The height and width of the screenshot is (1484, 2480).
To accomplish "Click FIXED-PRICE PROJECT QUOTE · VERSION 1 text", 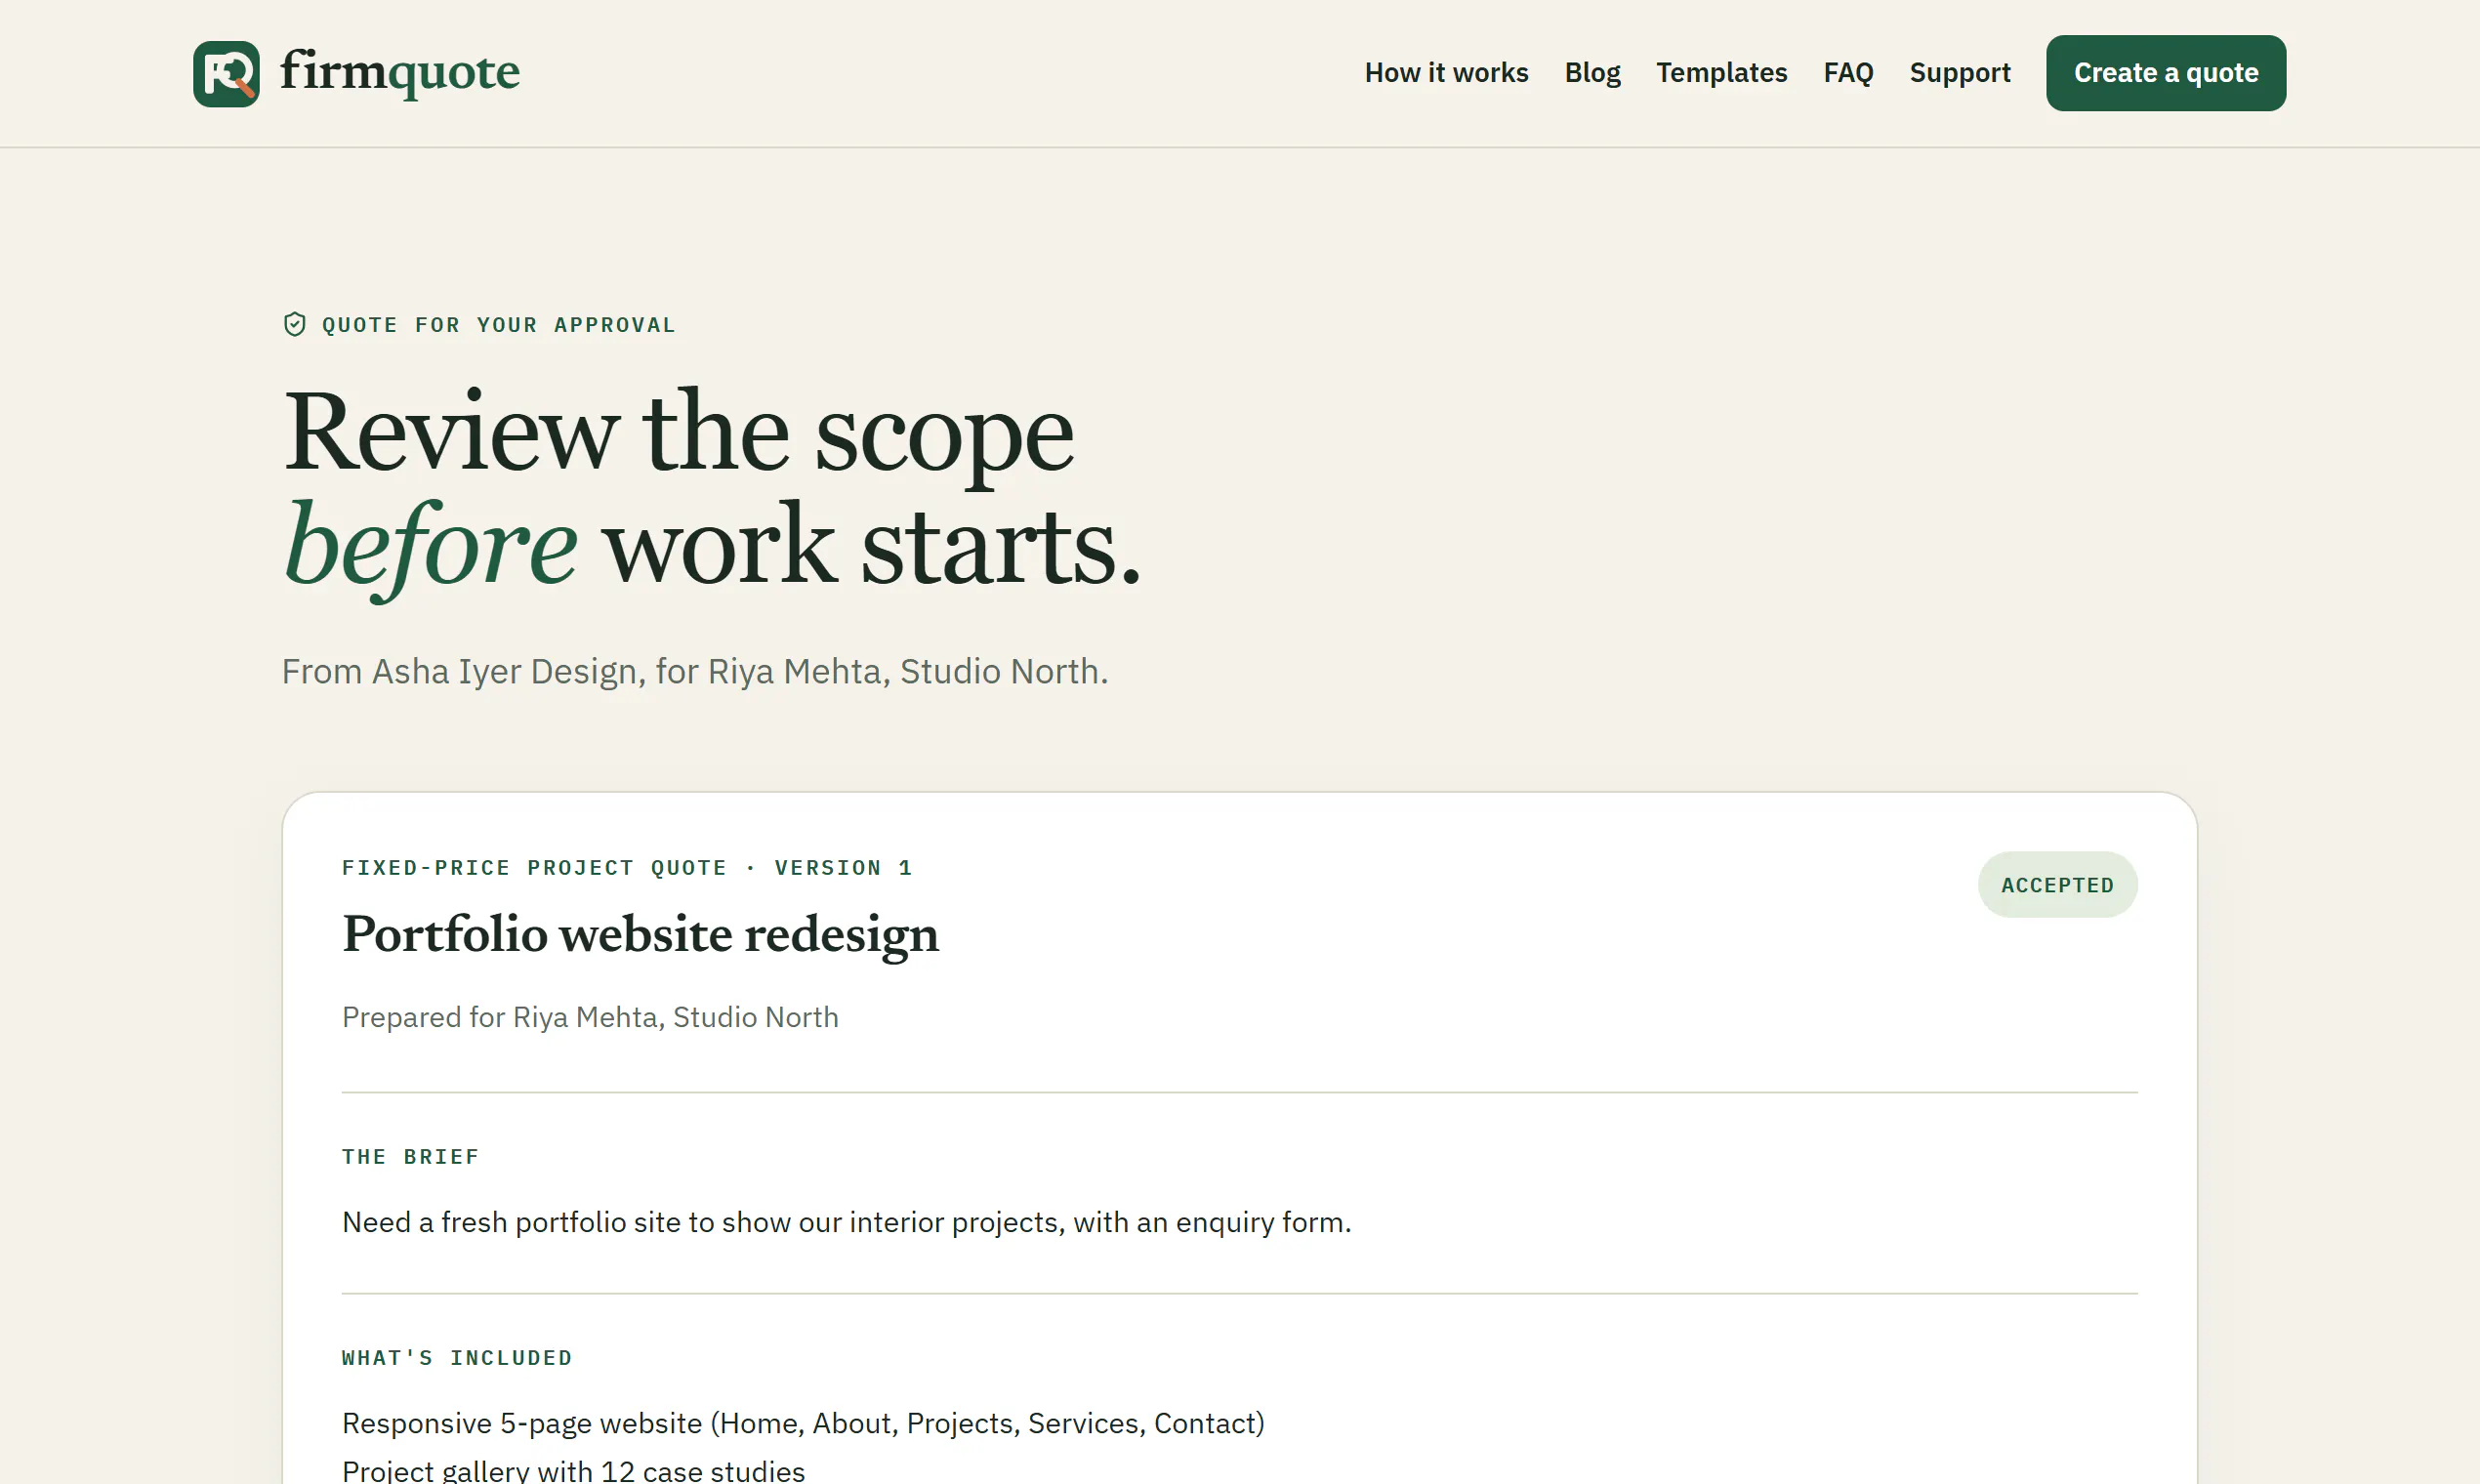I will click(x=627, y=868).
